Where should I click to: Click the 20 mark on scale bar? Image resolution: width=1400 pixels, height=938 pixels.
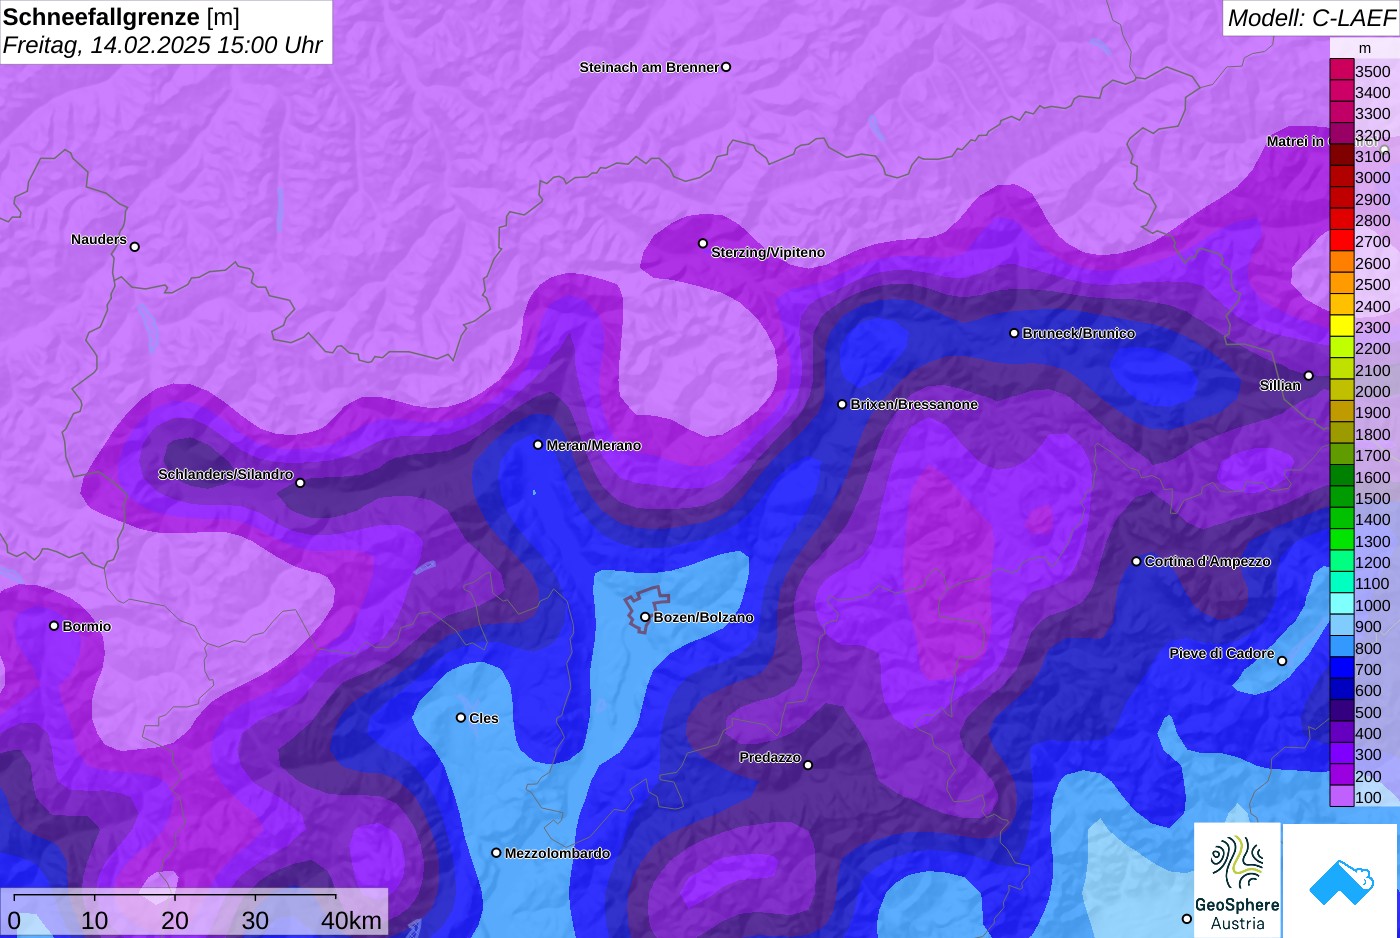point(175,920)
